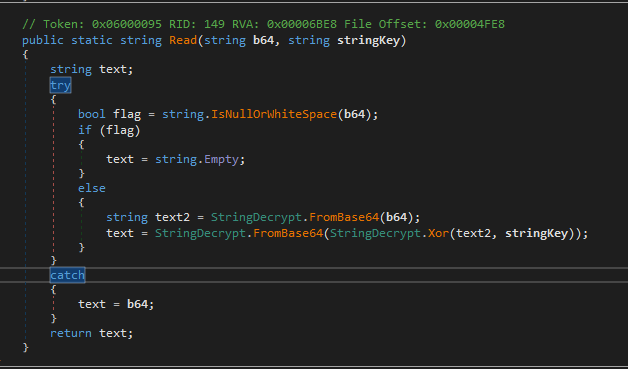Click the highlighted try keyword

pos(60,85)
